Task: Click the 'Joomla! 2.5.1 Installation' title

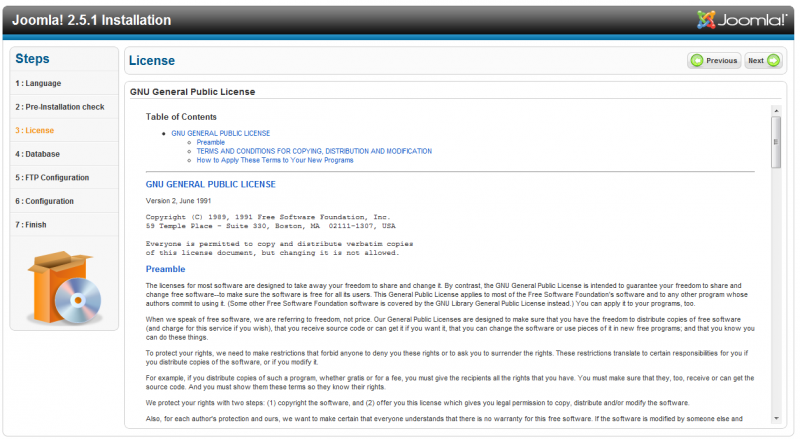Action: point(91,20)
